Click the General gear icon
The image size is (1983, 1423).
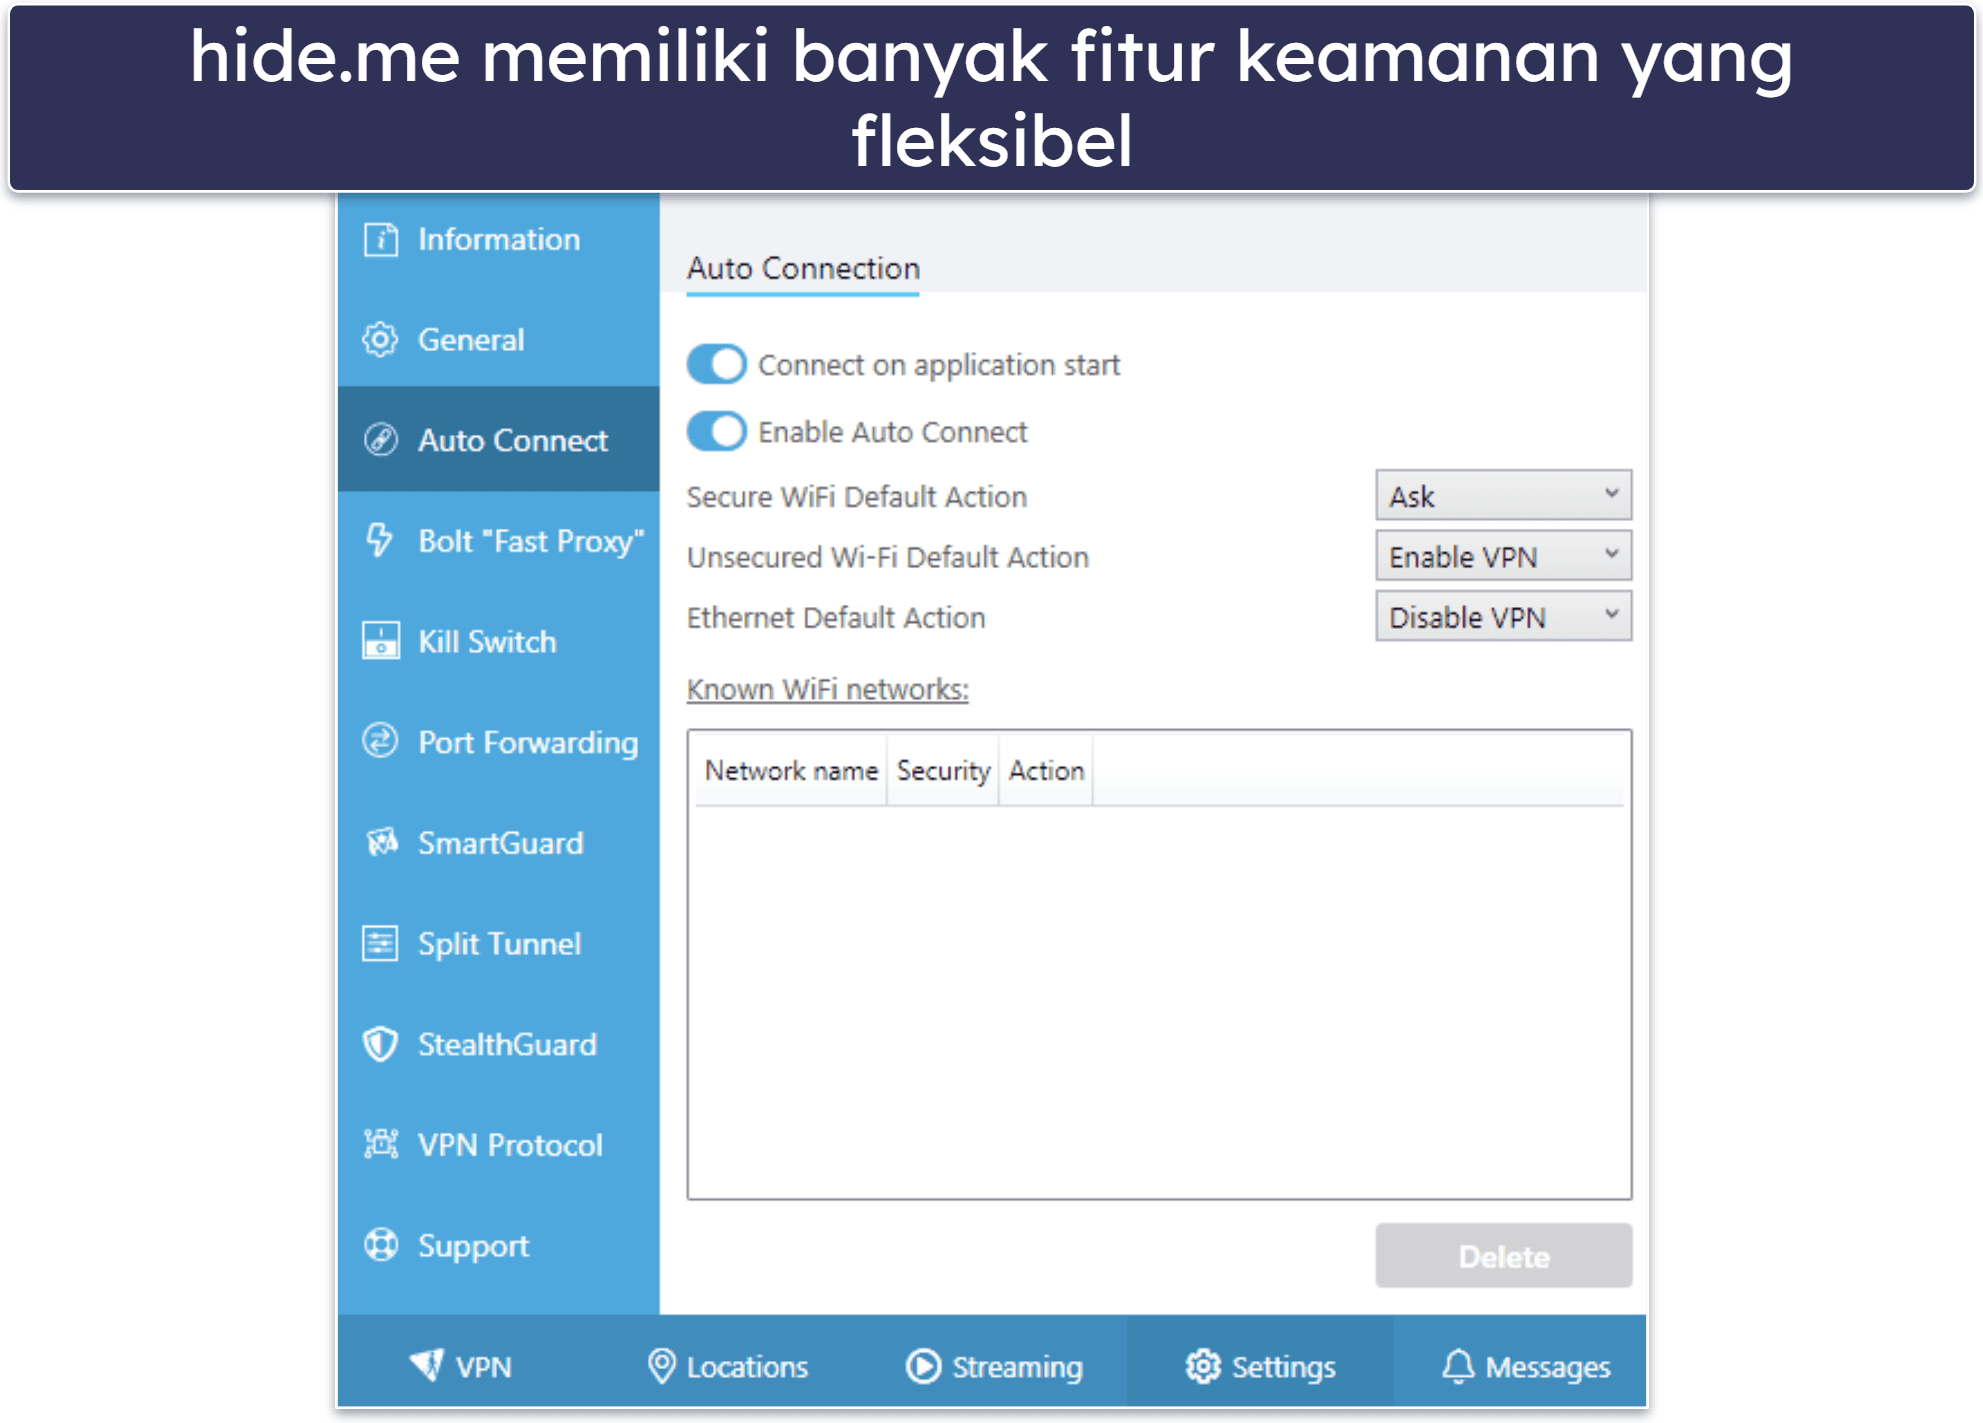click(x=380, y=340)
